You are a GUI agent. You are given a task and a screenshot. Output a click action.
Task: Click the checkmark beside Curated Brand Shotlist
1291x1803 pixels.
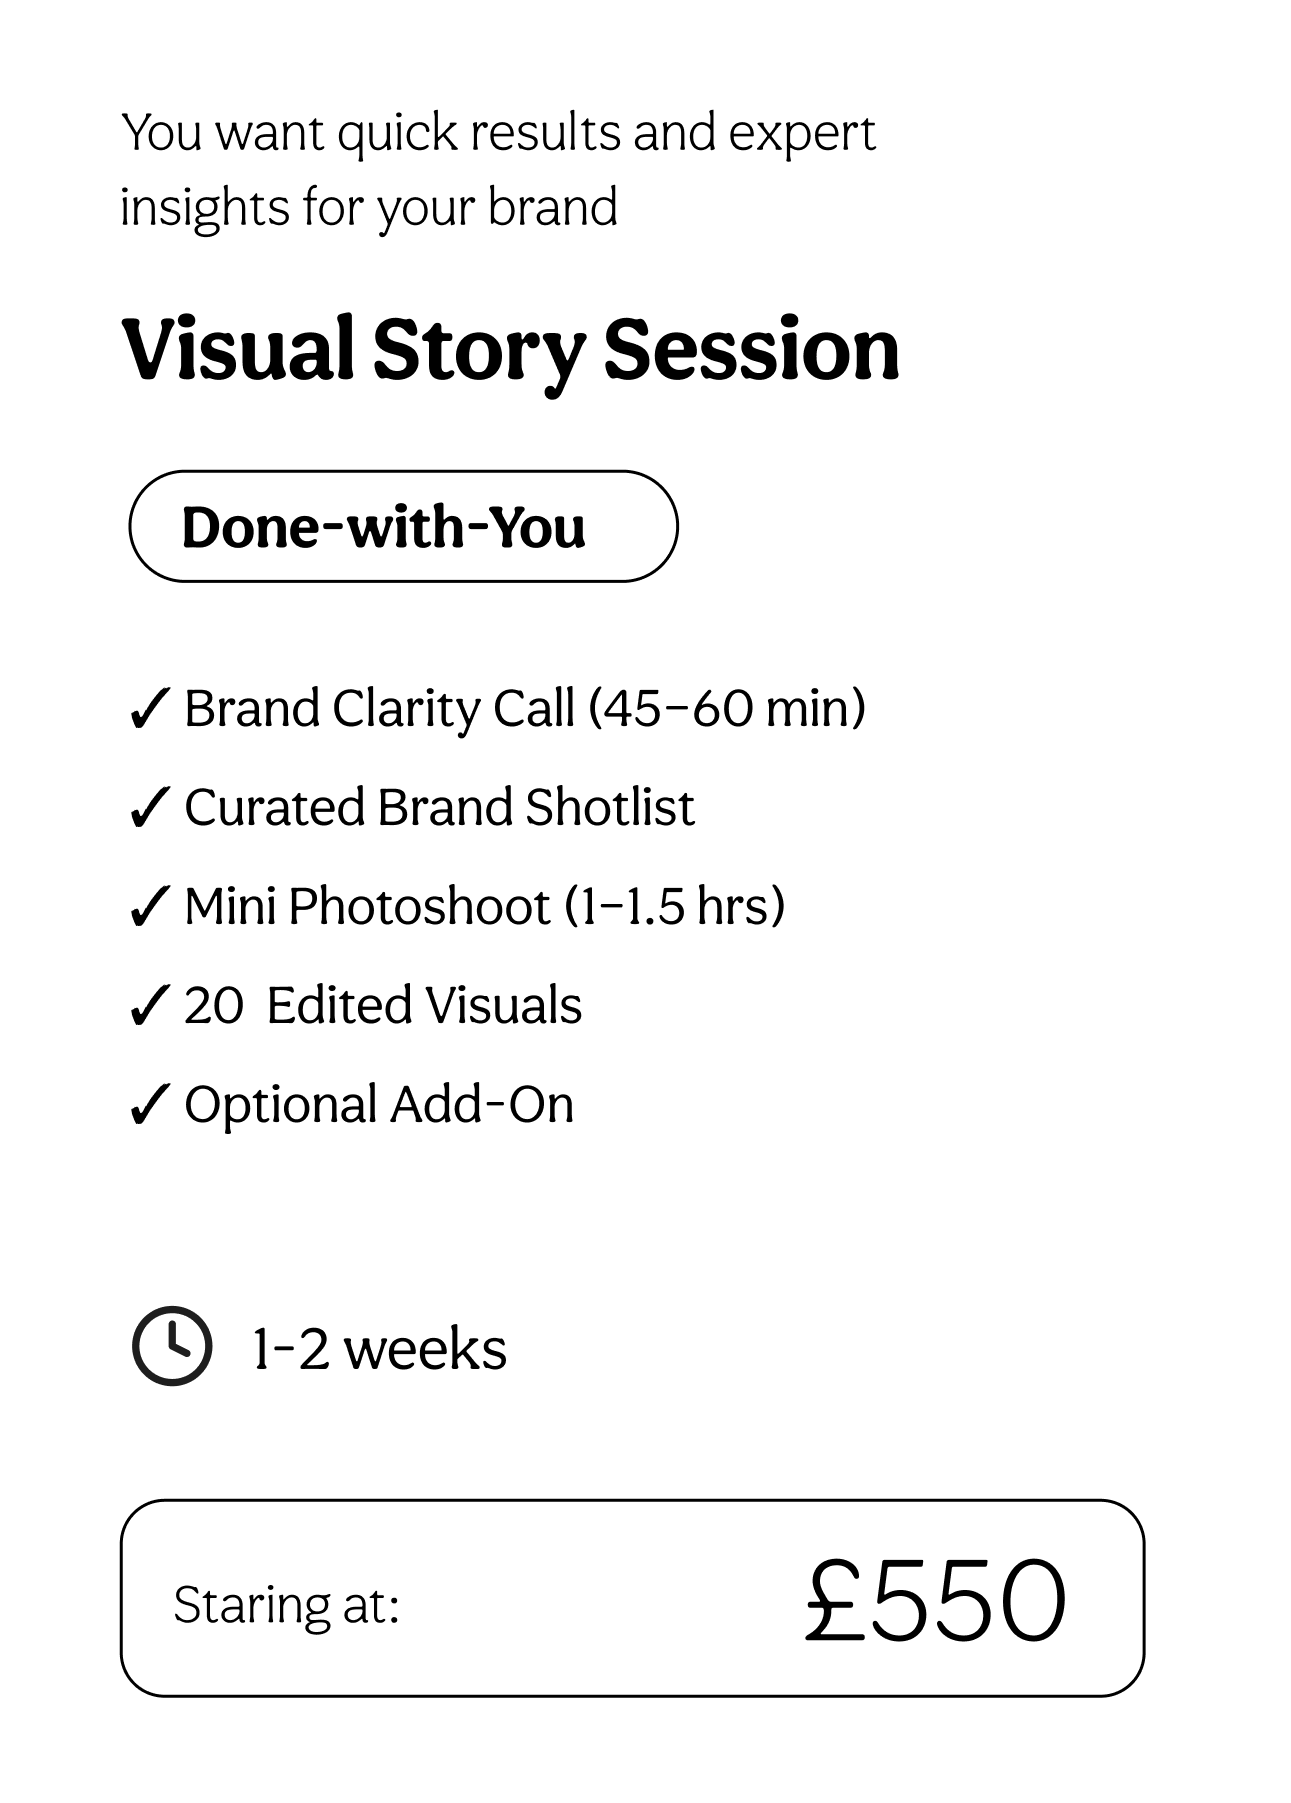point(148,809)
